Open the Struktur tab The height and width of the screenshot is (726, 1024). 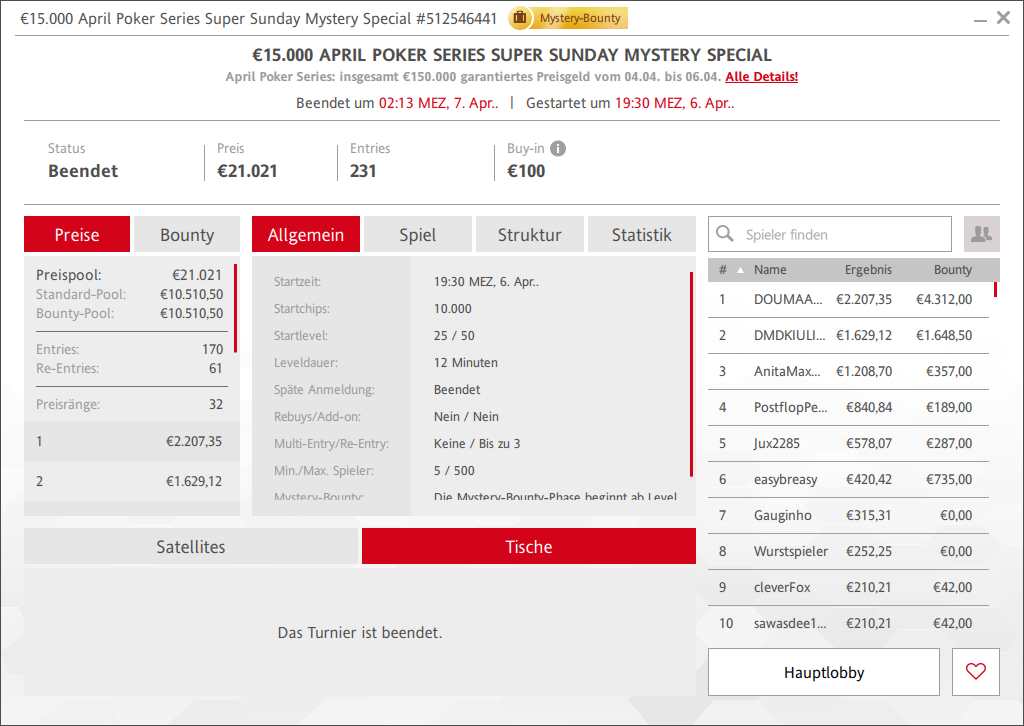pos(530,234)
